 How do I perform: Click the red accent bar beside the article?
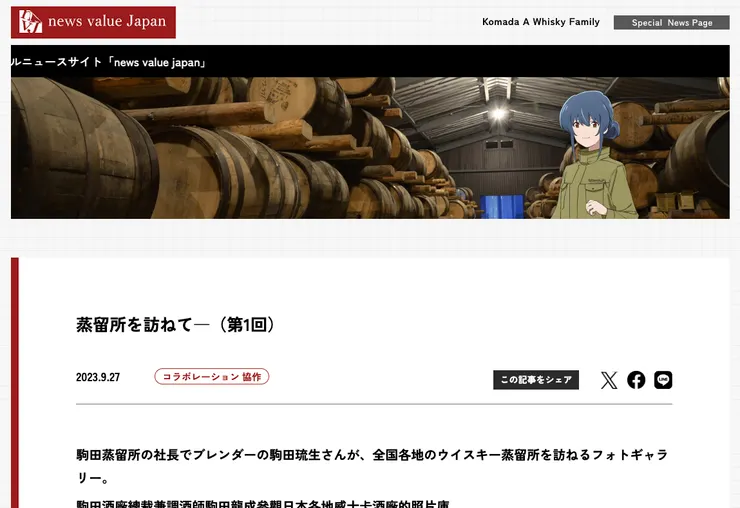15,383
